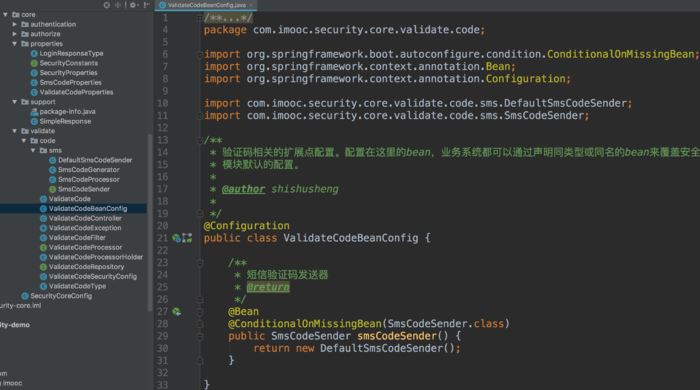The height and width of the screenshot is (390, 700).
Task: Open SmsCodeProcessor class
Action: 84,179
